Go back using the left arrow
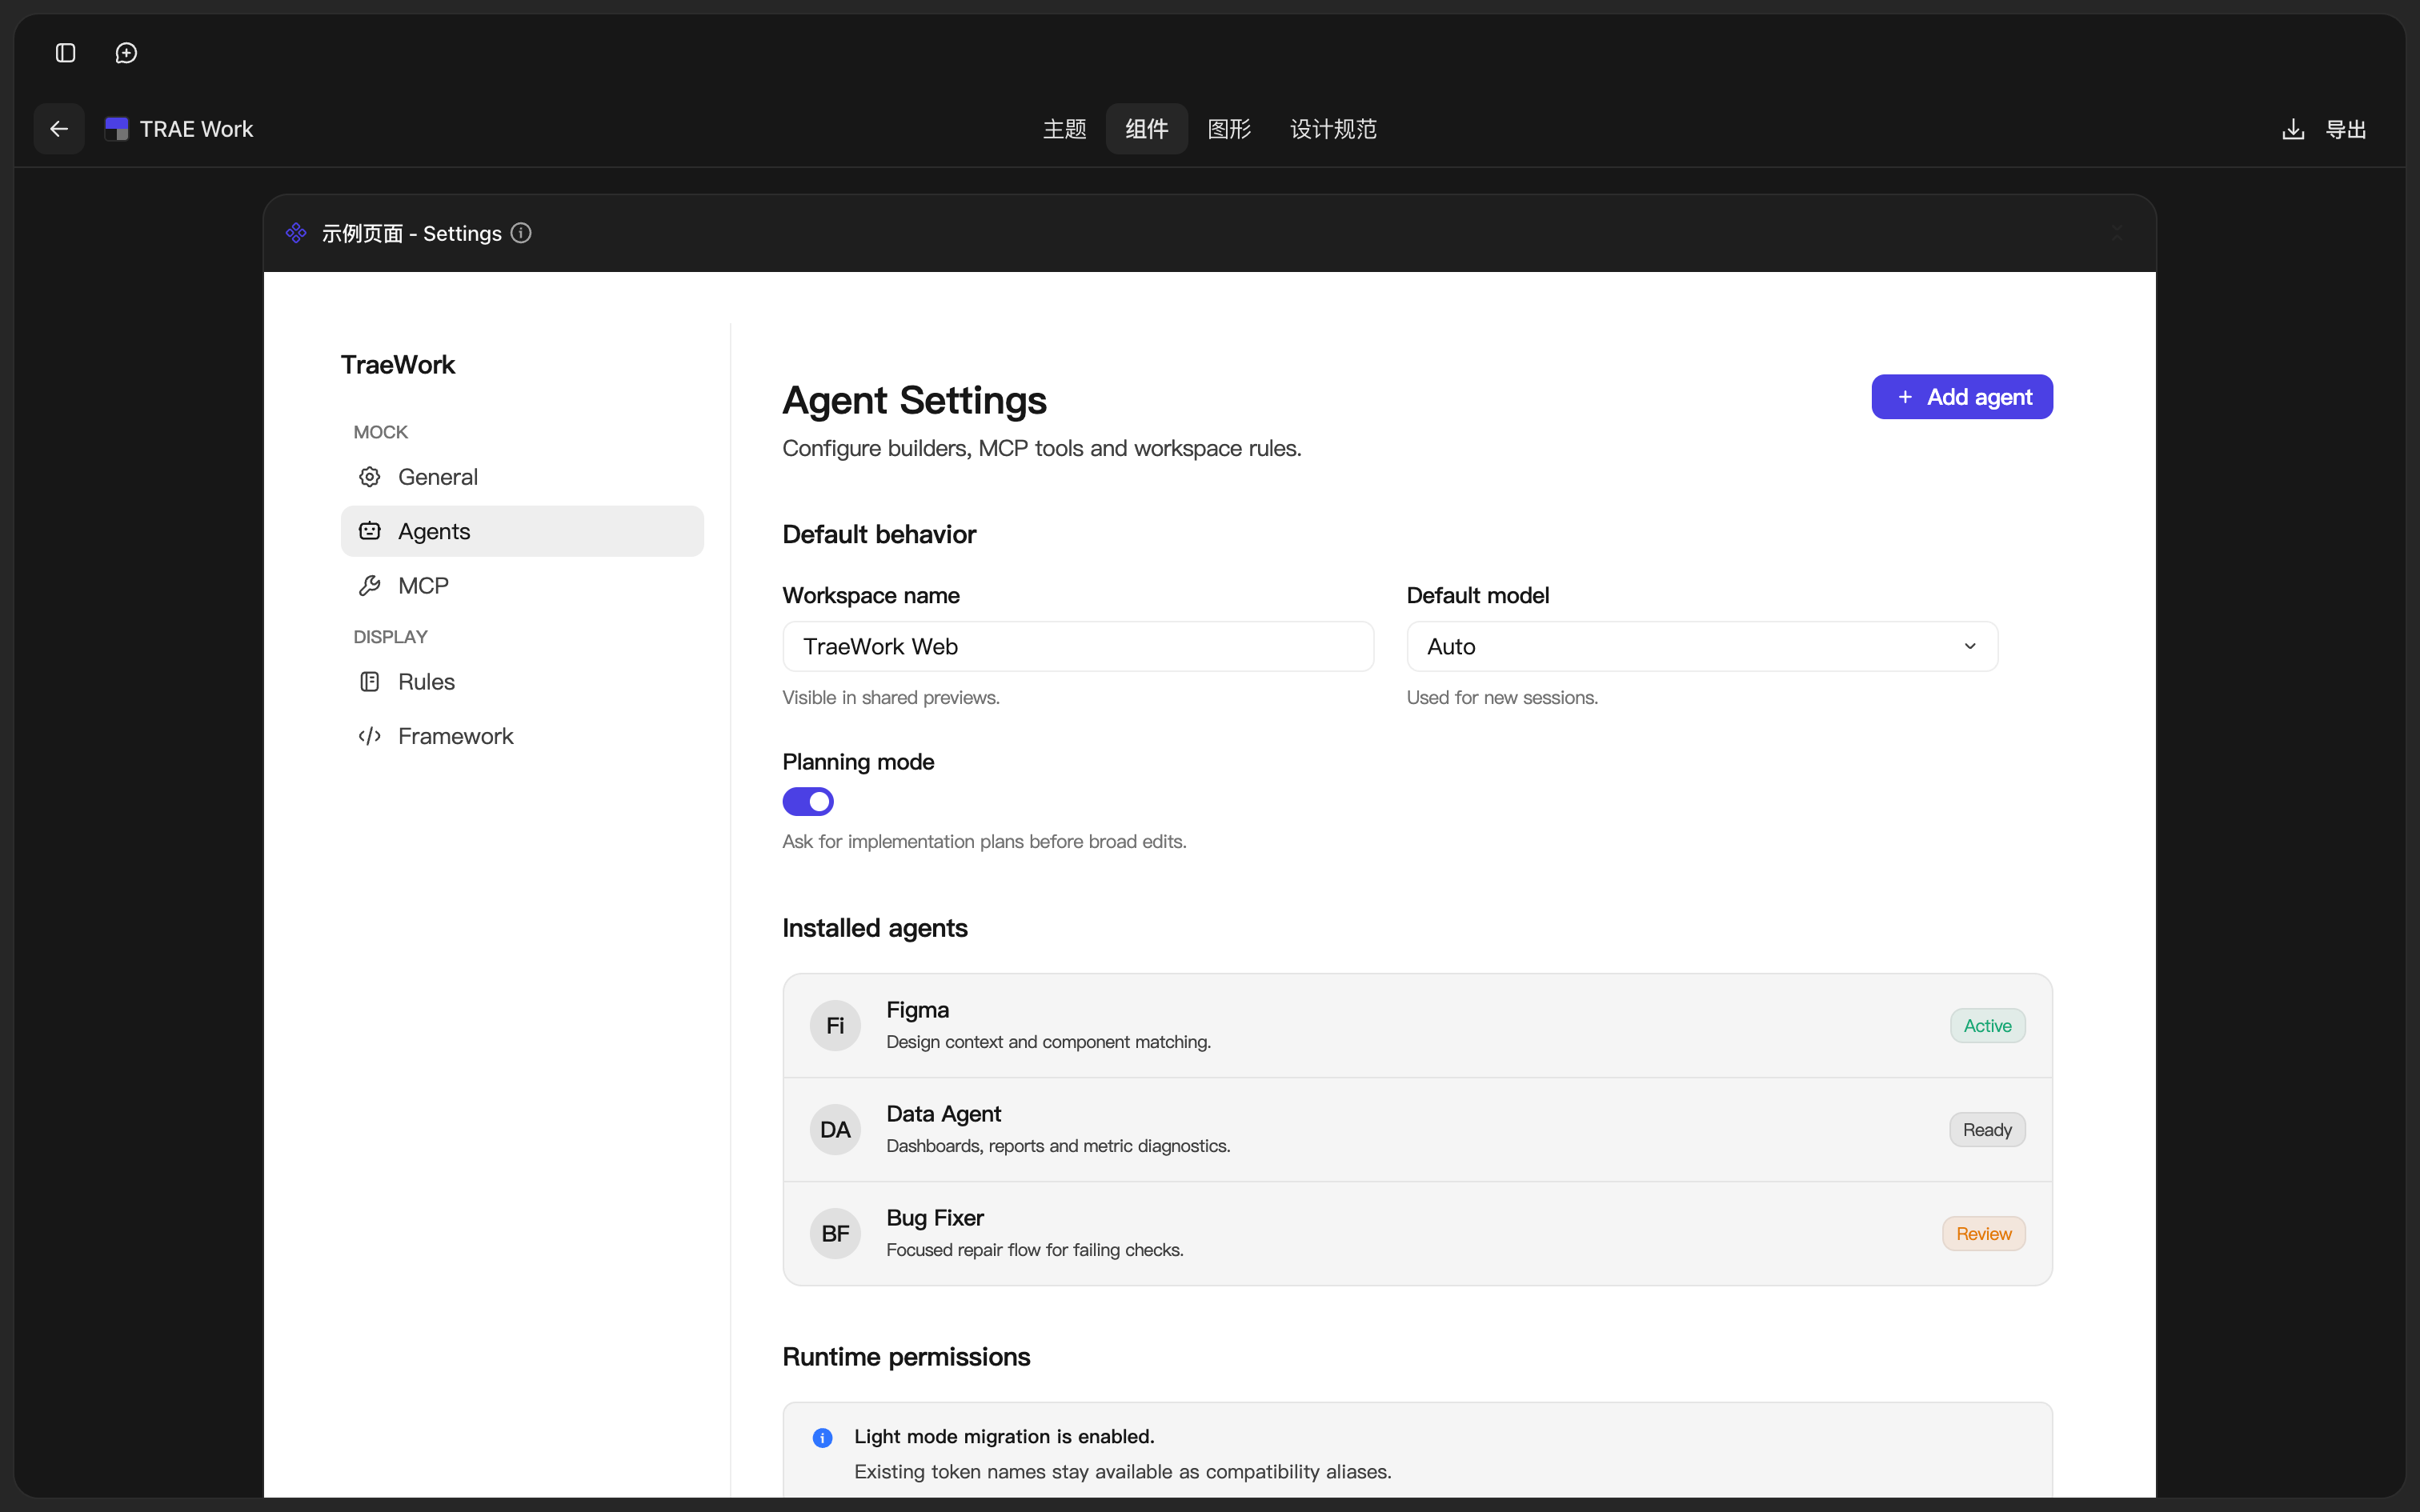Image resolution: width=2420 pixels, height=1512 pixels. pyautogui.click(x=59, y=129)
